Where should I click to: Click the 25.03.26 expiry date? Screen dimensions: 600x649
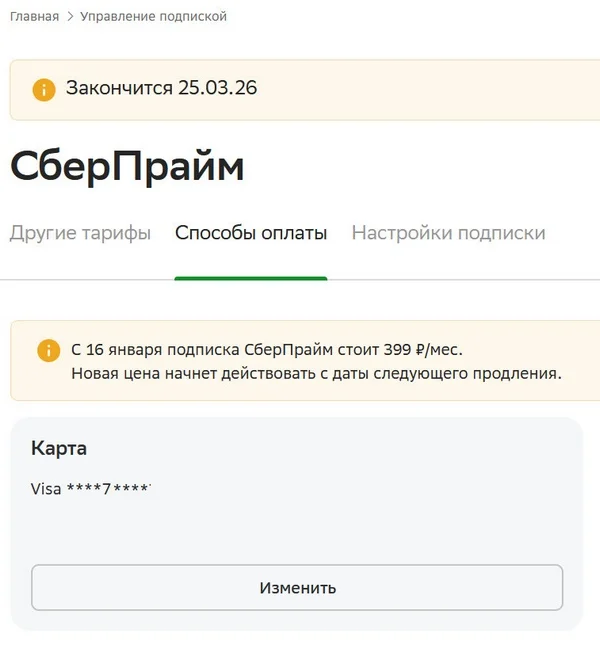tap(218, 88)
